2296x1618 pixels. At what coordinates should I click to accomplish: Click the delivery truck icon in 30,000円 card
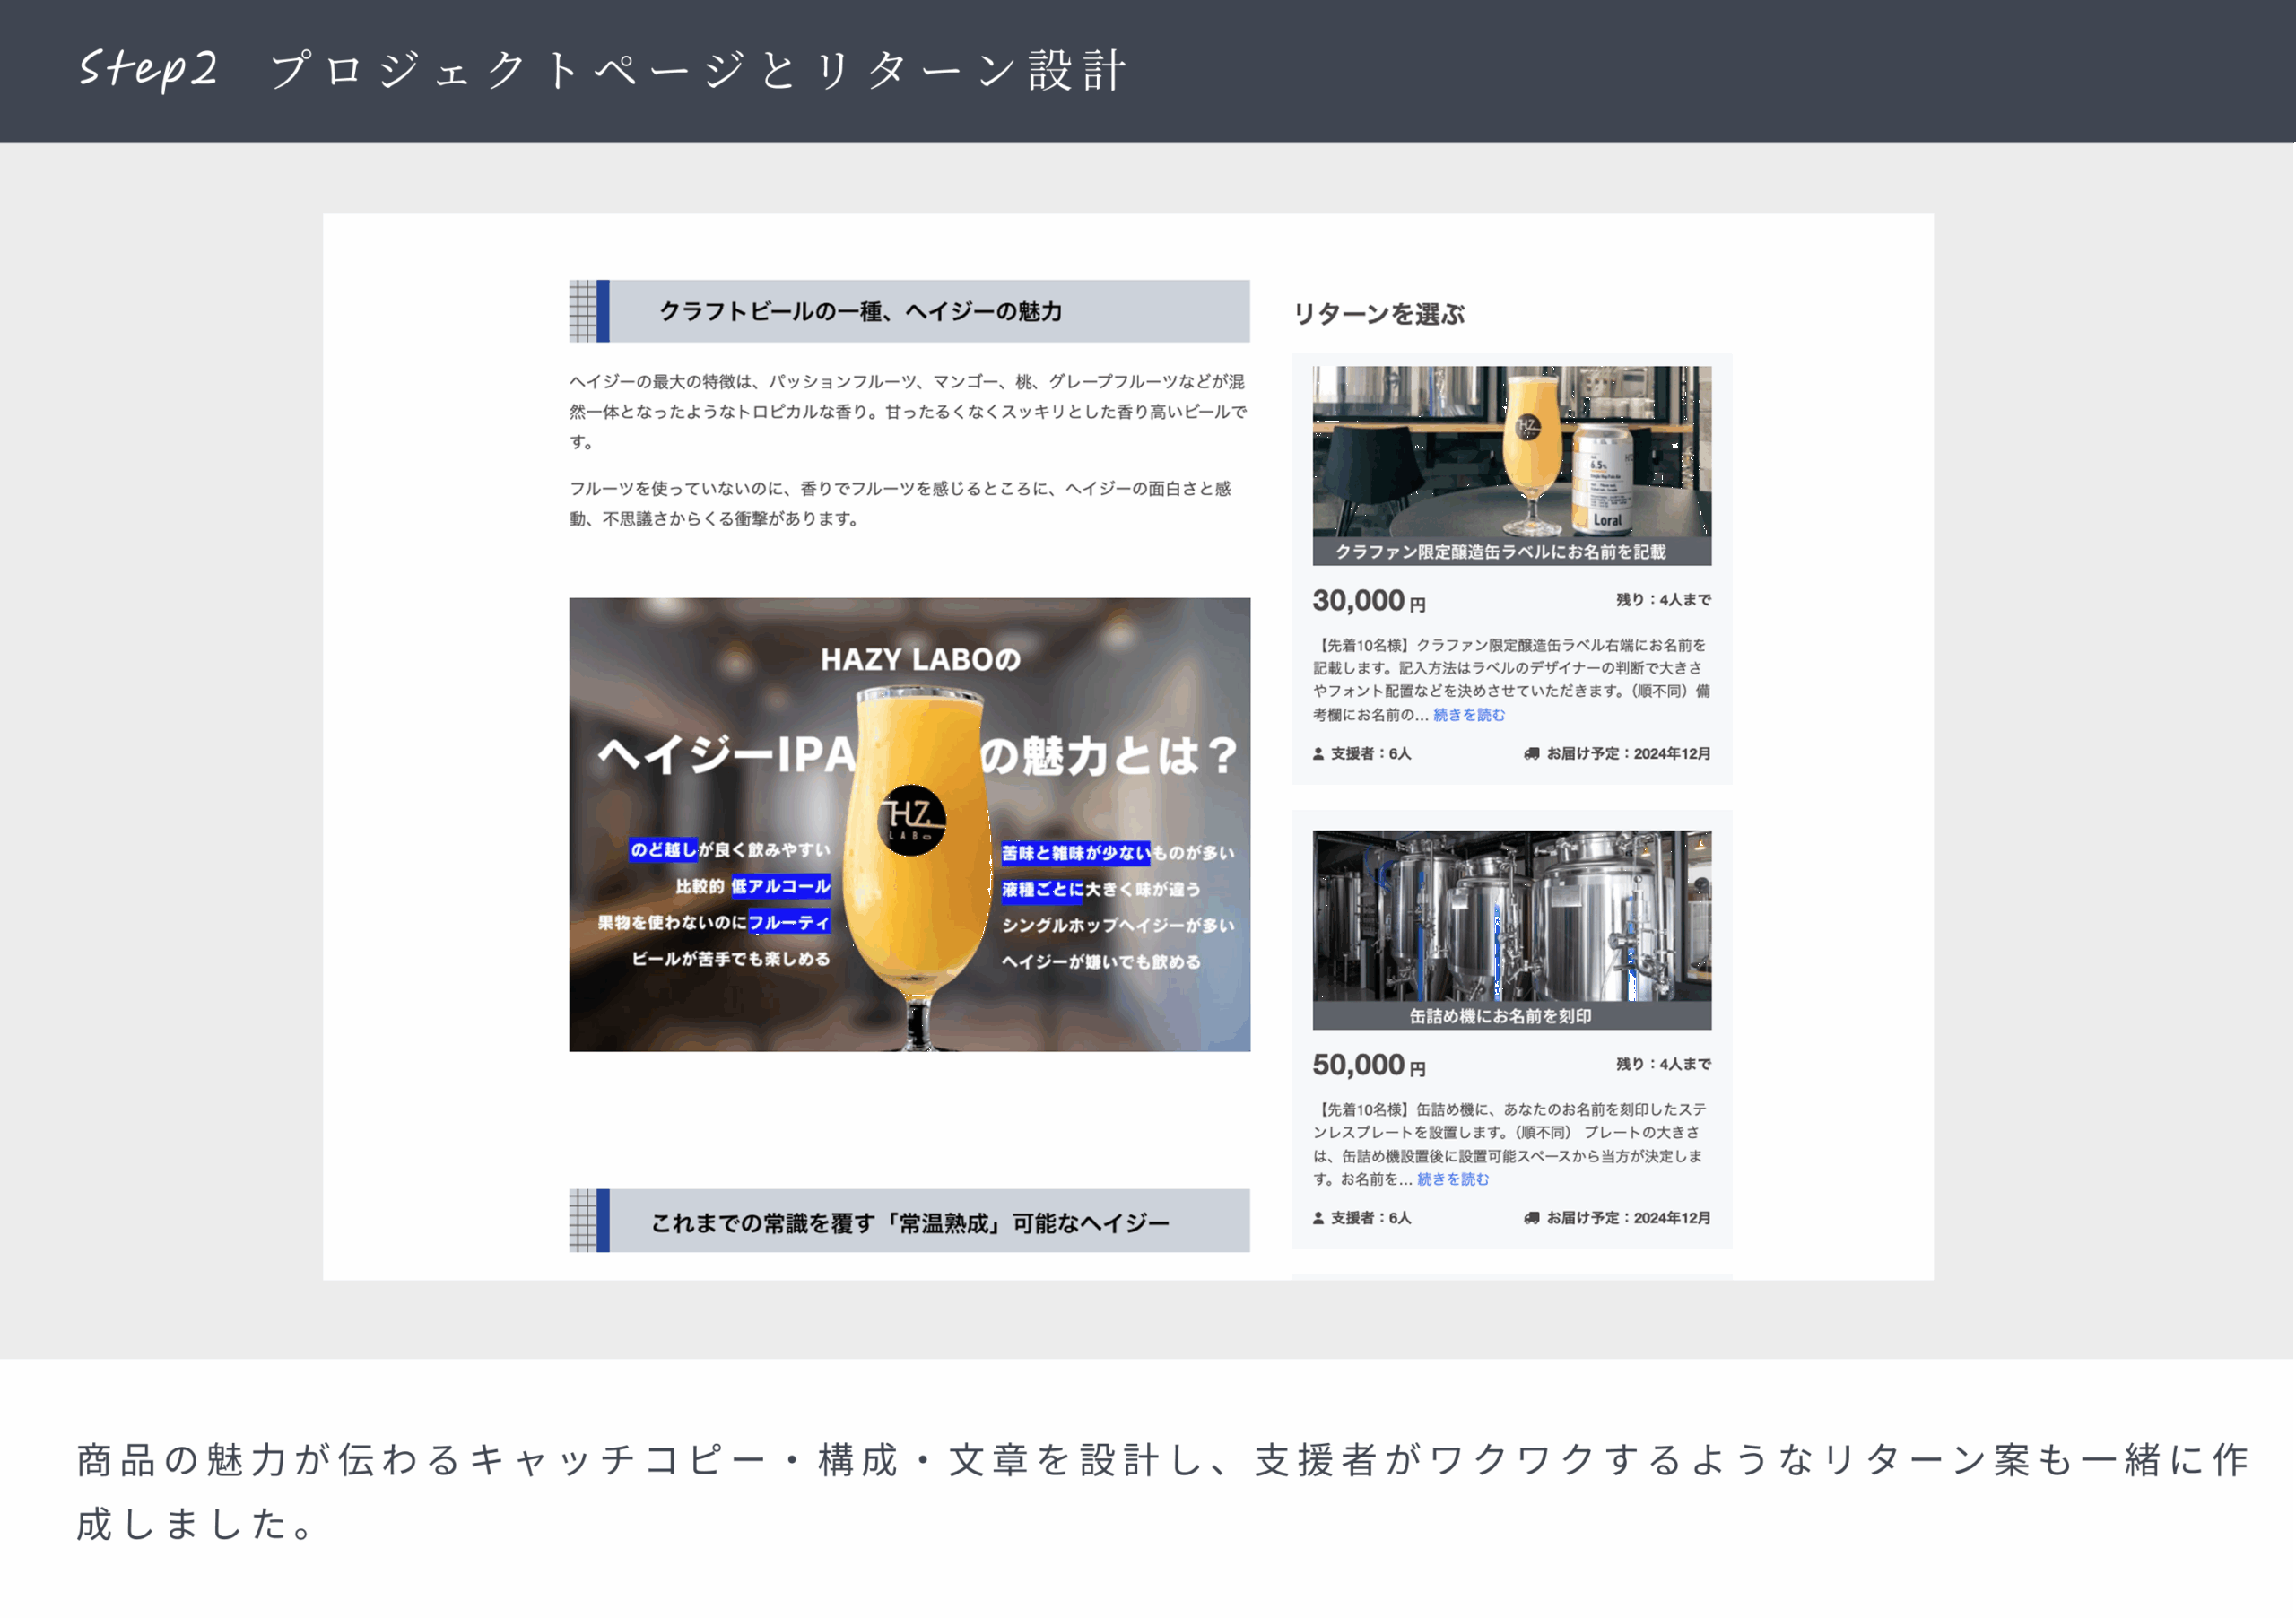tap(1531, 753)
